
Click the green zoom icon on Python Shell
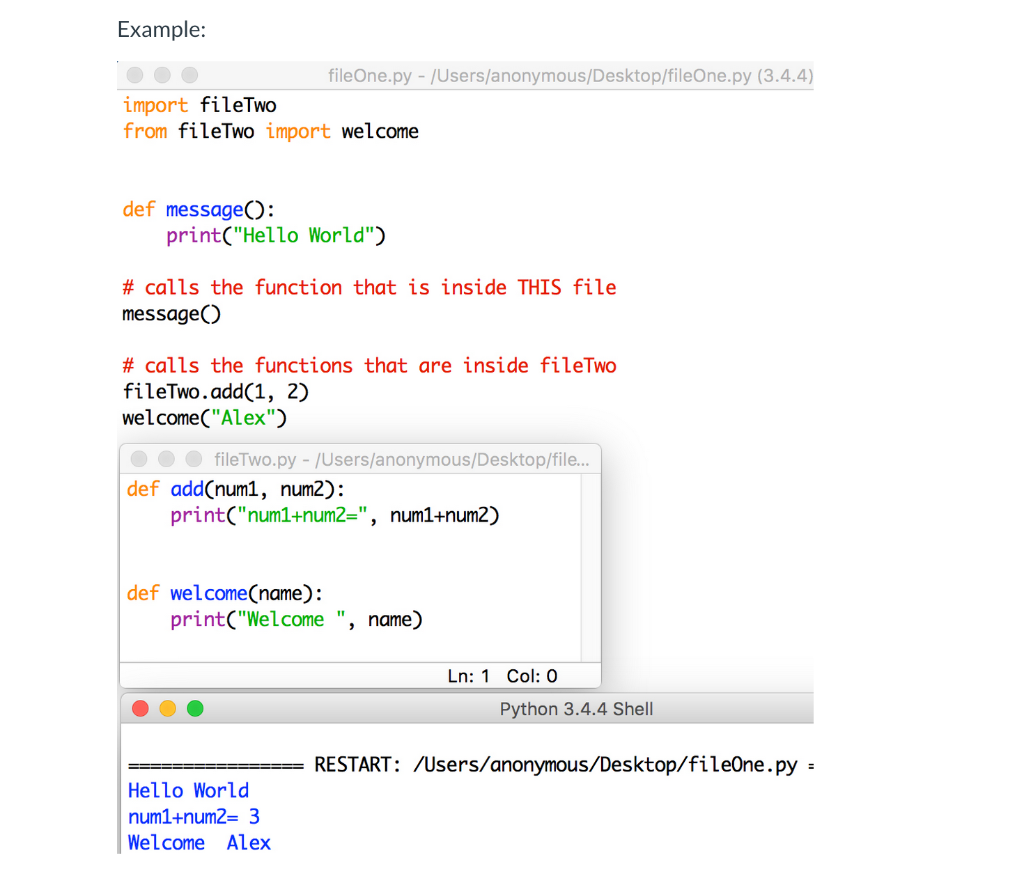[196, 708]
